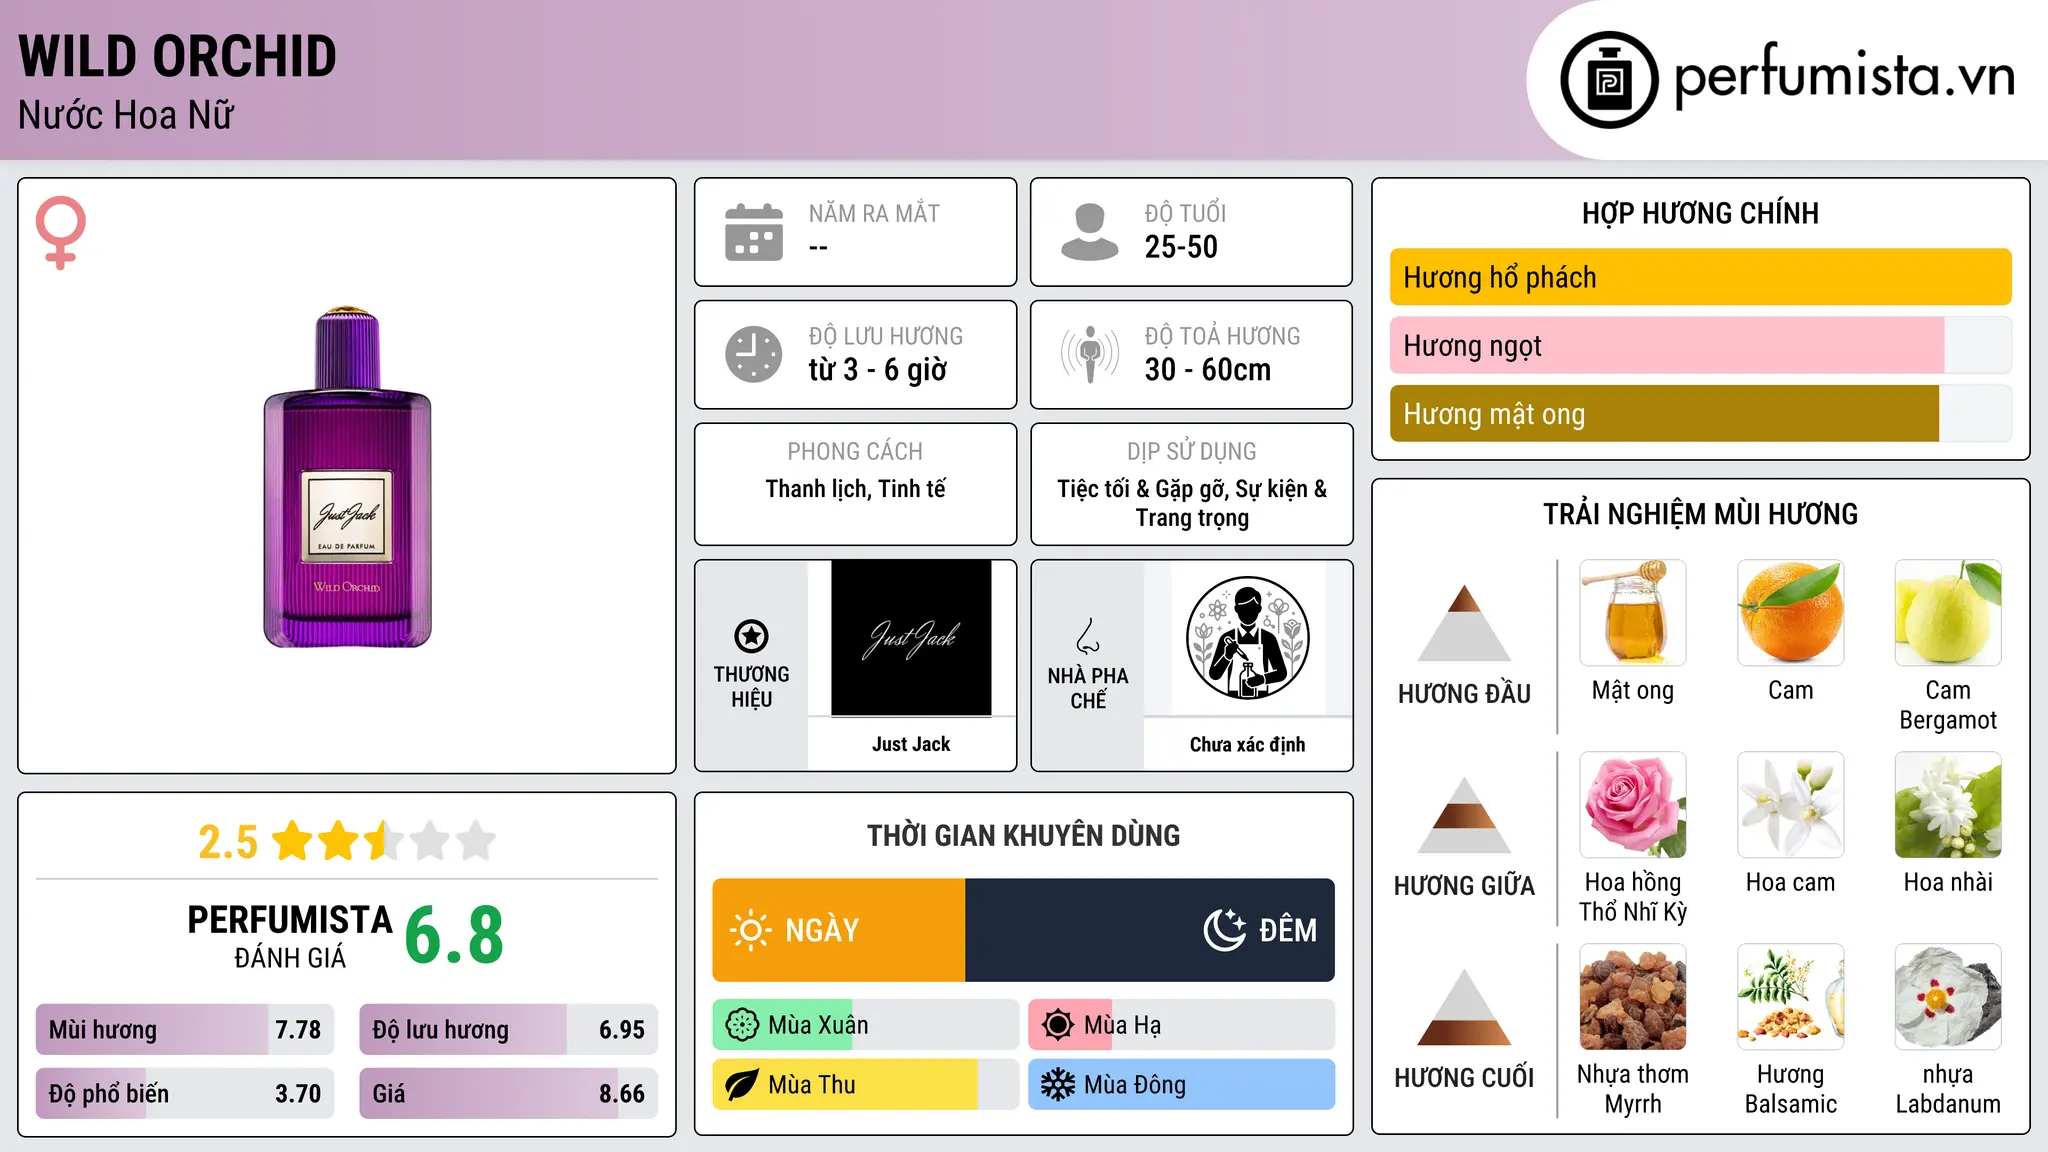Click the Just Jack brand name link
2048x1152 pixels.
(911, 744)
